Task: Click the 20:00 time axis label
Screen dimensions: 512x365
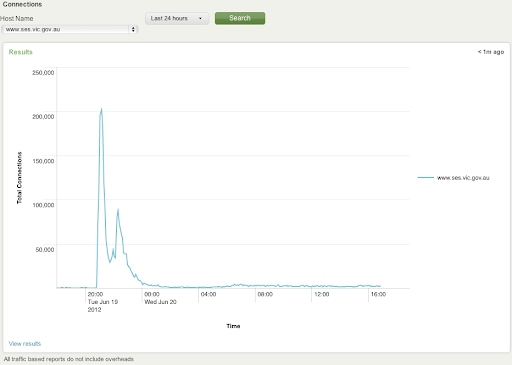Action: (95, 294)
